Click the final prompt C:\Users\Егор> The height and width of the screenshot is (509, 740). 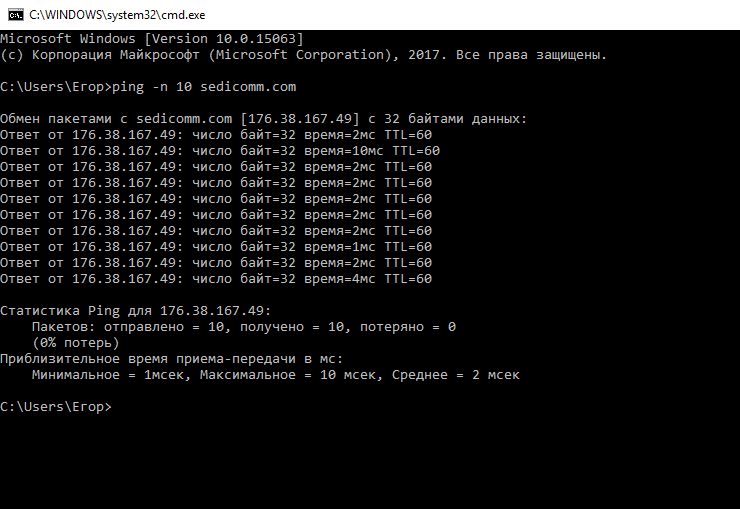click(x=56, y=407)
